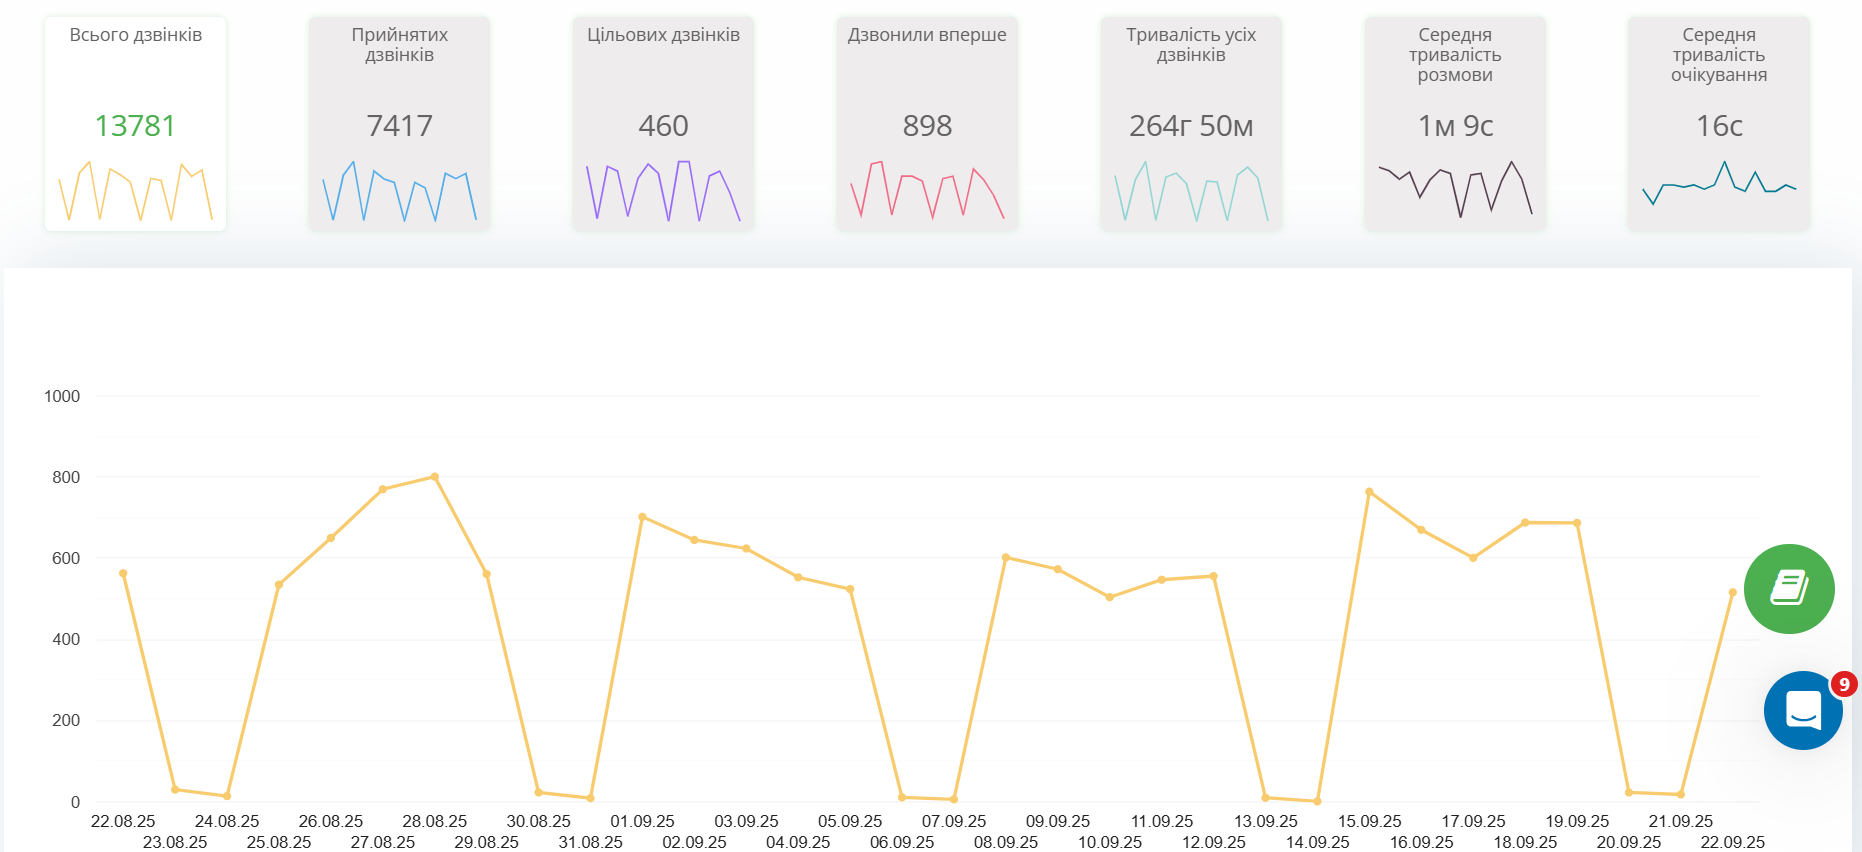
Task: Click the chart data point for 17.09.25
Action: (1473, 558)
